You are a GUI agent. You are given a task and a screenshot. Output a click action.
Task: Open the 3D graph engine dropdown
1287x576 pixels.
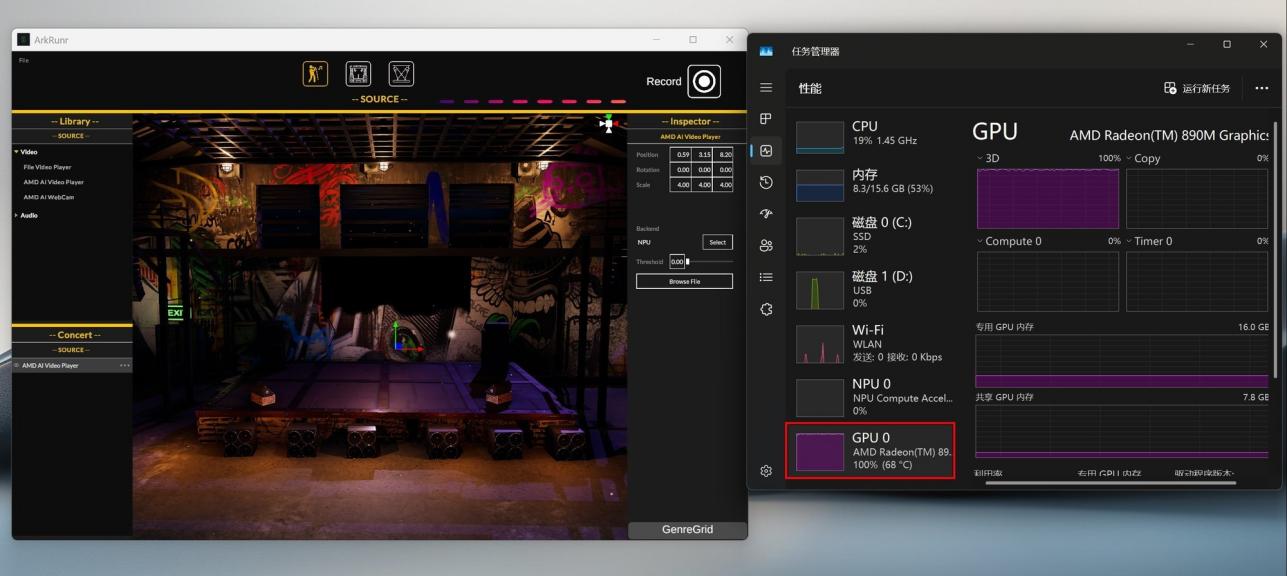click(x=980, y=159)
